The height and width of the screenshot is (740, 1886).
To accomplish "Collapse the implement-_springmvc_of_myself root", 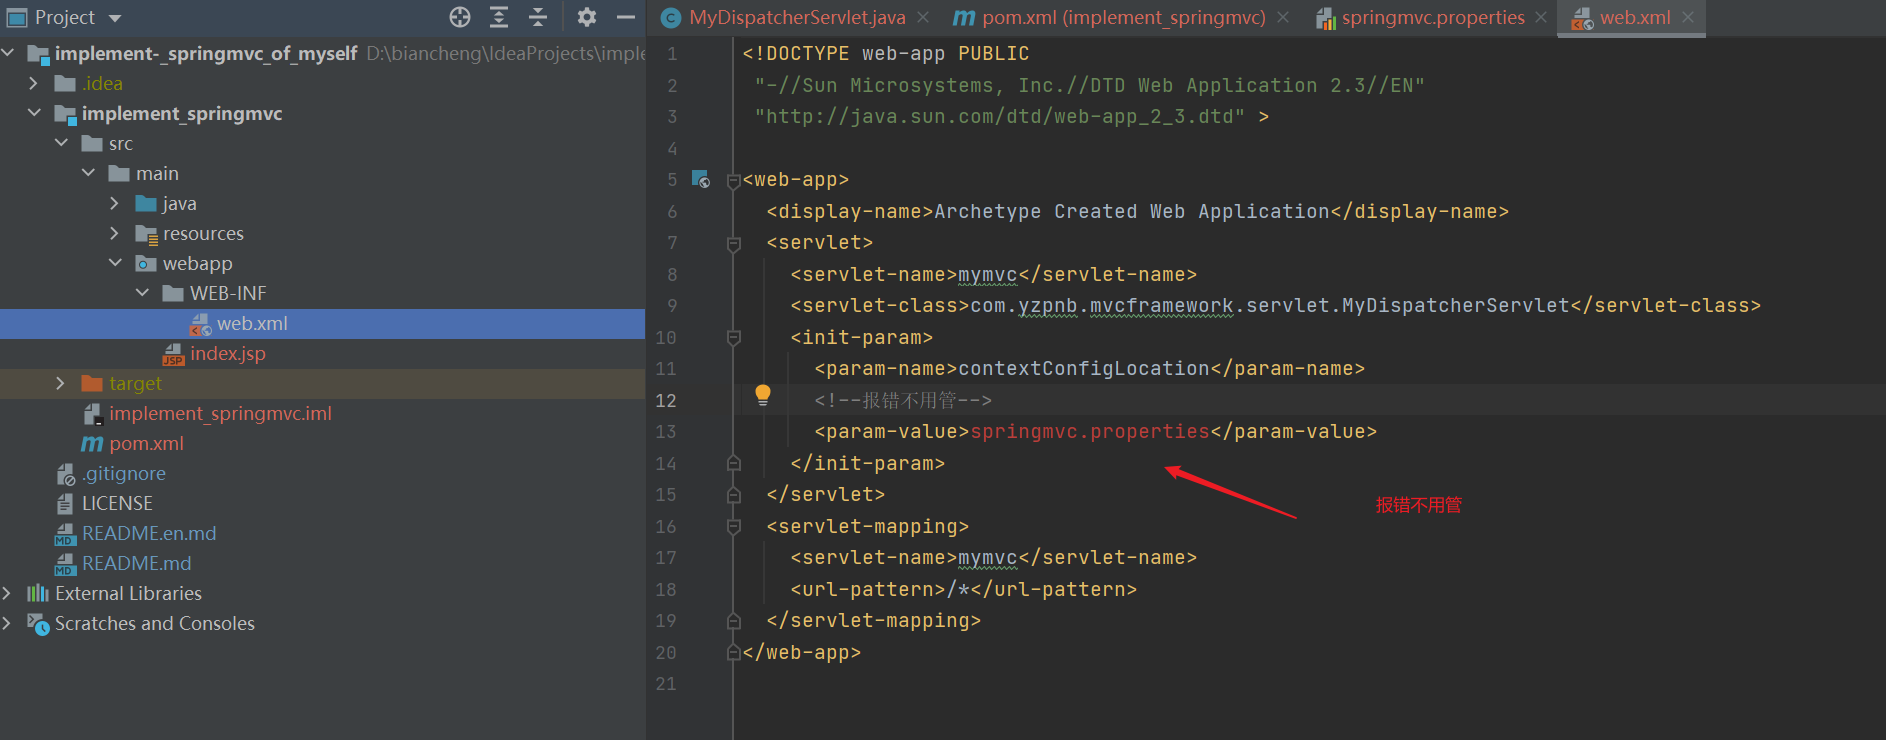I will [x=7, y=53].
